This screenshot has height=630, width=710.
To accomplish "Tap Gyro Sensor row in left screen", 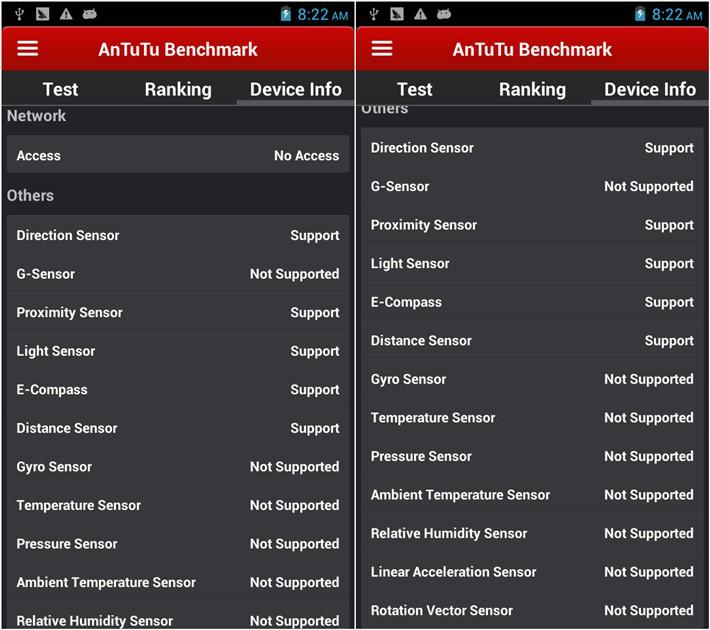I will (x=178, y=466).
